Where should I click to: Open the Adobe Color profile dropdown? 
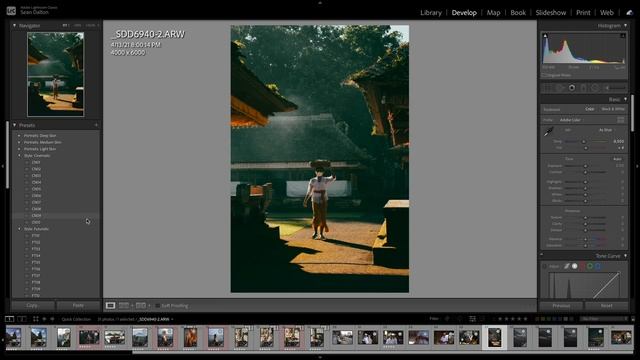tap(571, 120)
